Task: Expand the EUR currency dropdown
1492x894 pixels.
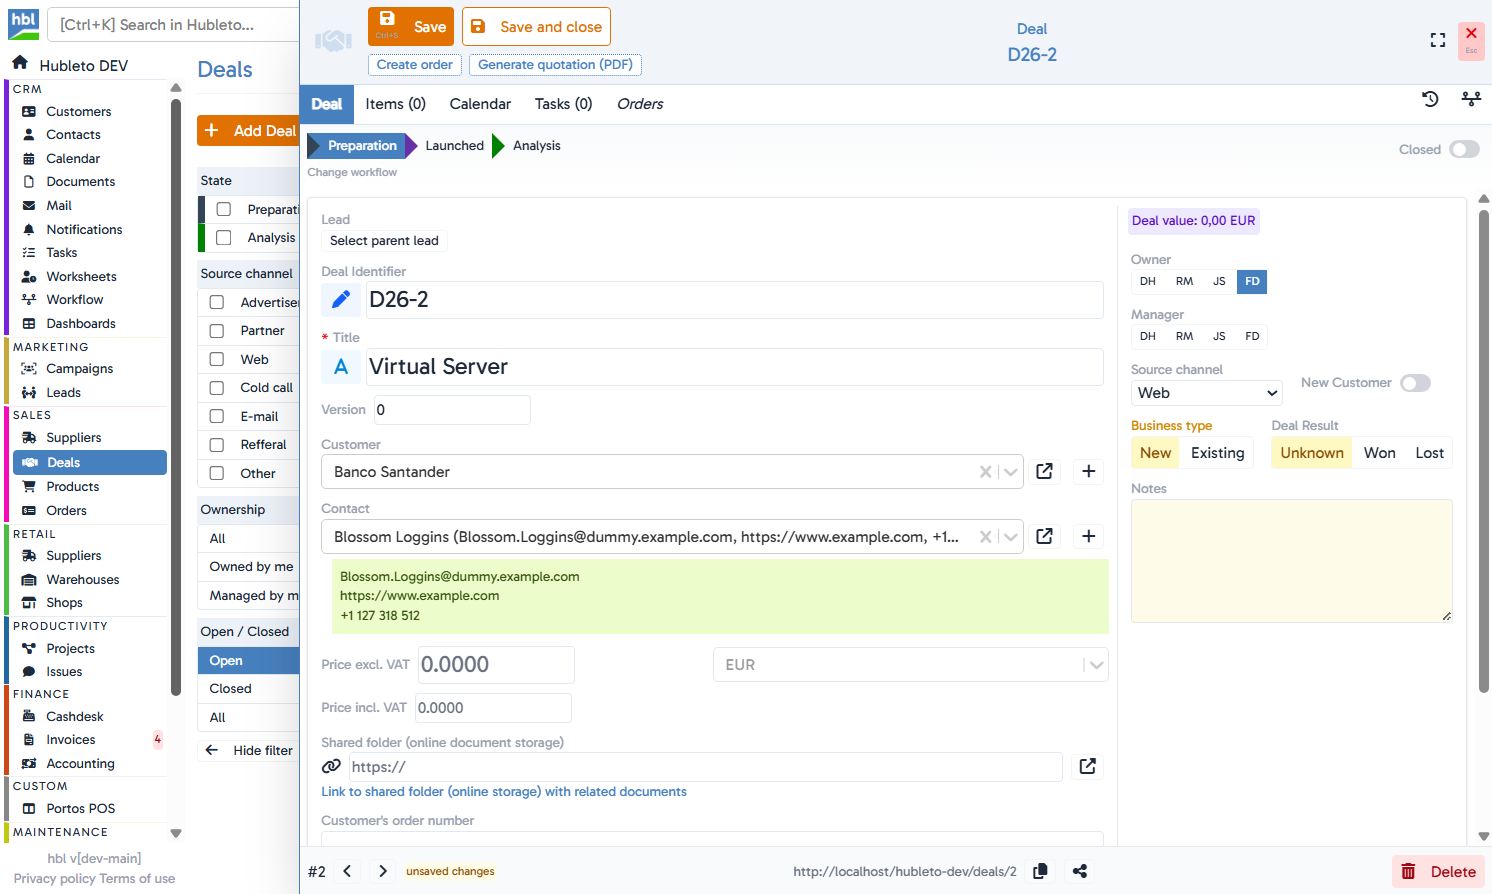Action: (x=1096, y=665)
